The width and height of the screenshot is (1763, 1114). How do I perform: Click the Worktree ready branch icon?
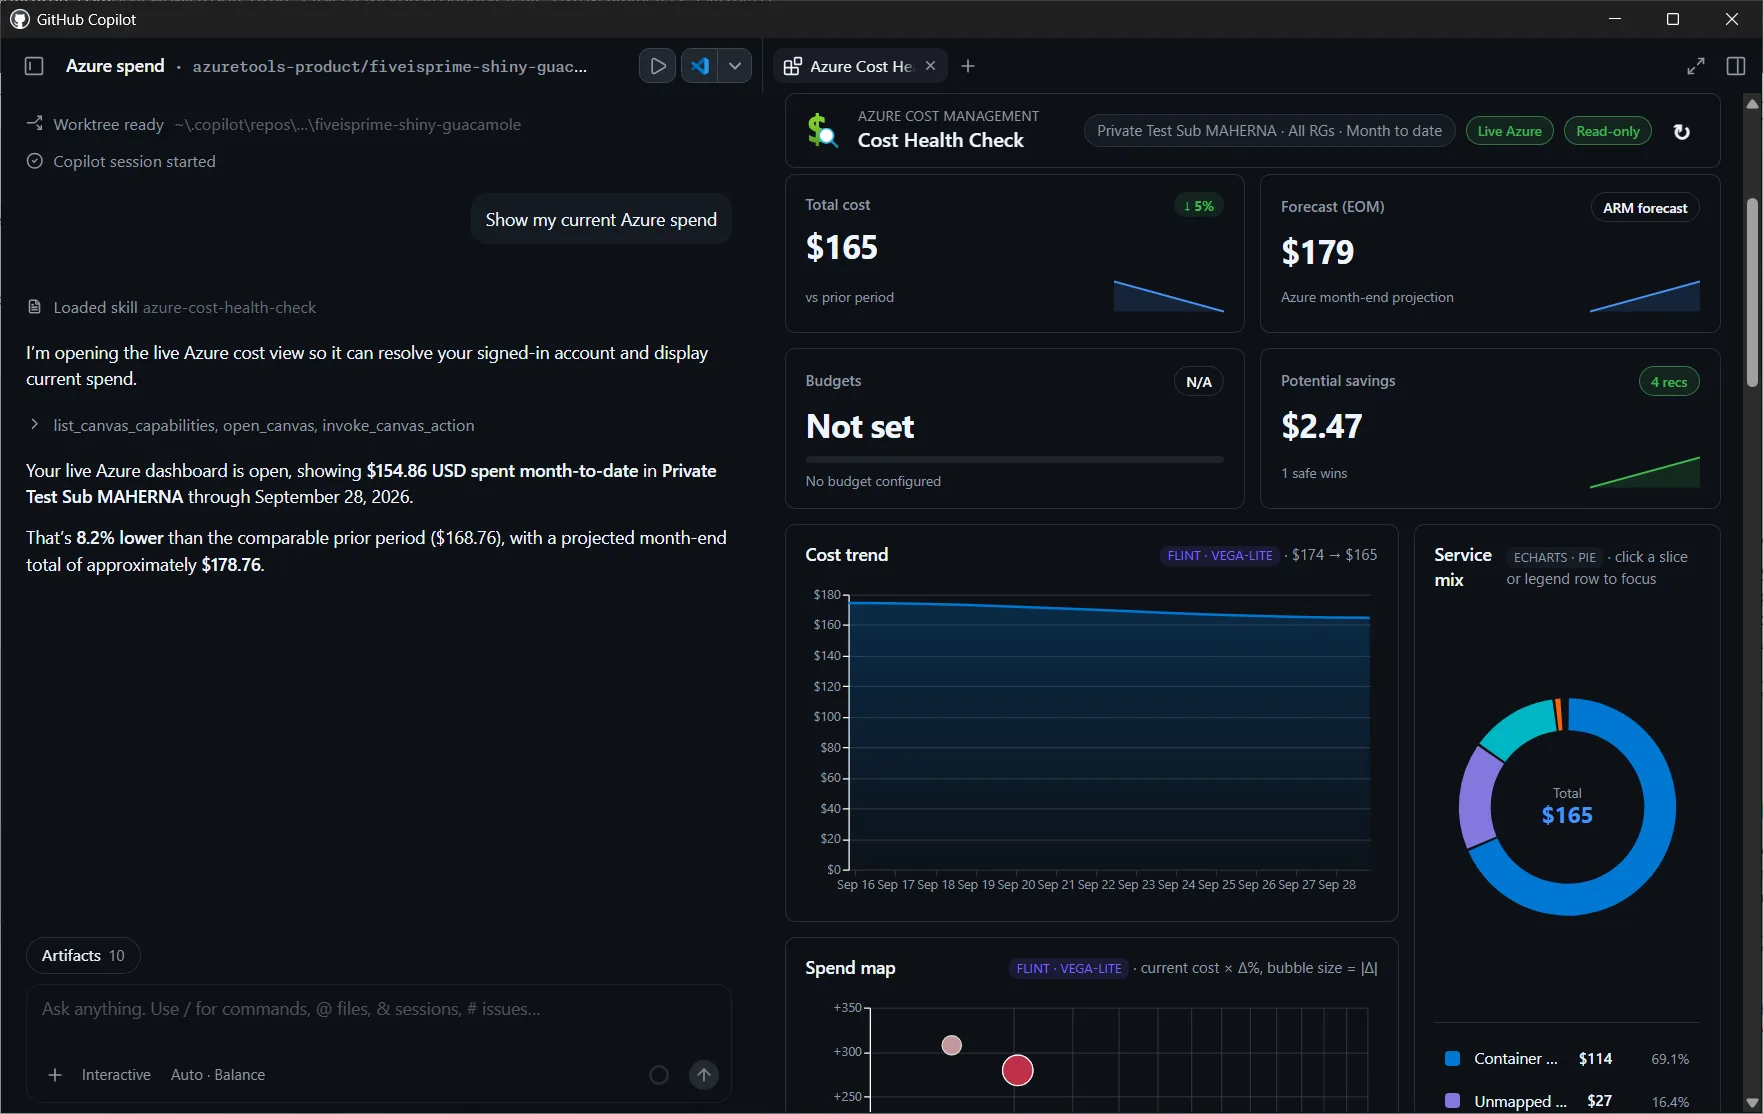click(x=34, y=124)
